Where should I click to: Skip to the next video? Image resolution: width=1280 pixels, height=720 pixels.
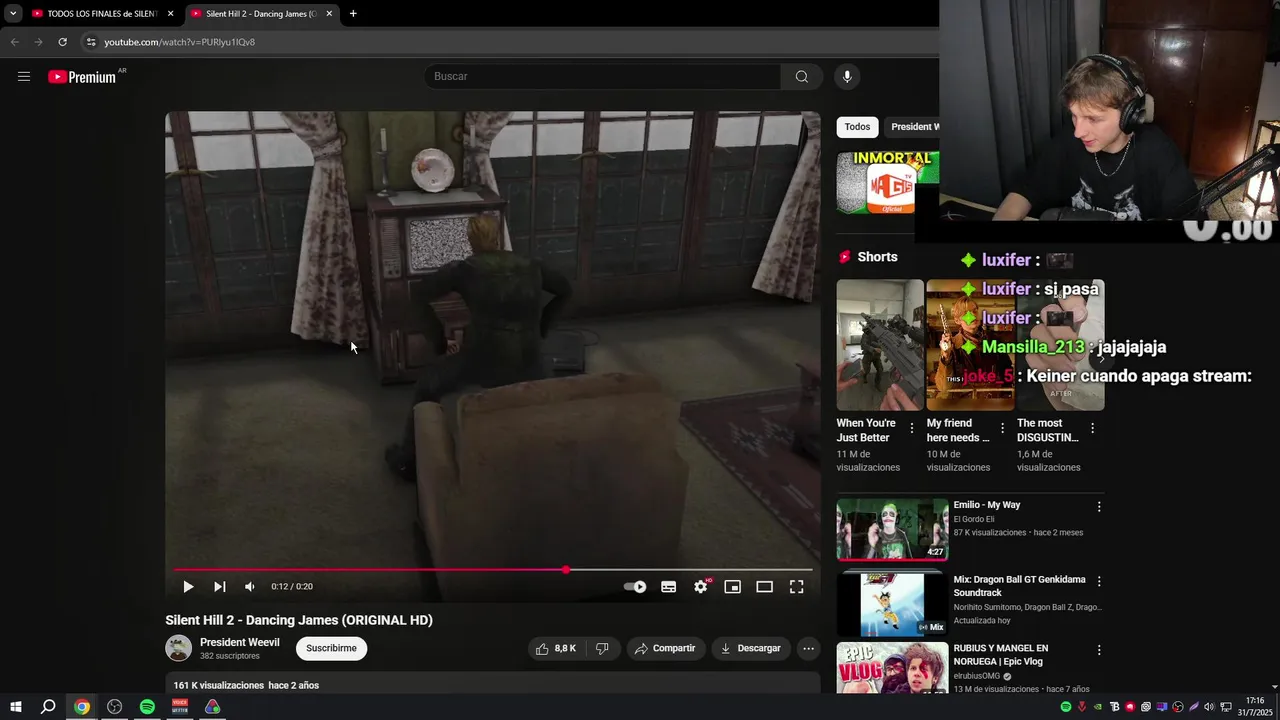[x=219, y=587]
